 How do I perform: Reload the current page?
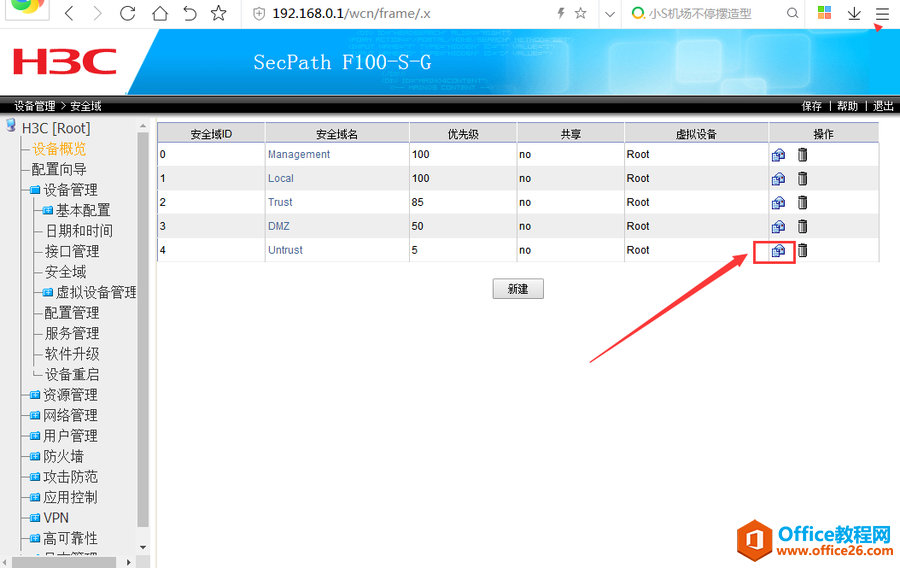127,13
